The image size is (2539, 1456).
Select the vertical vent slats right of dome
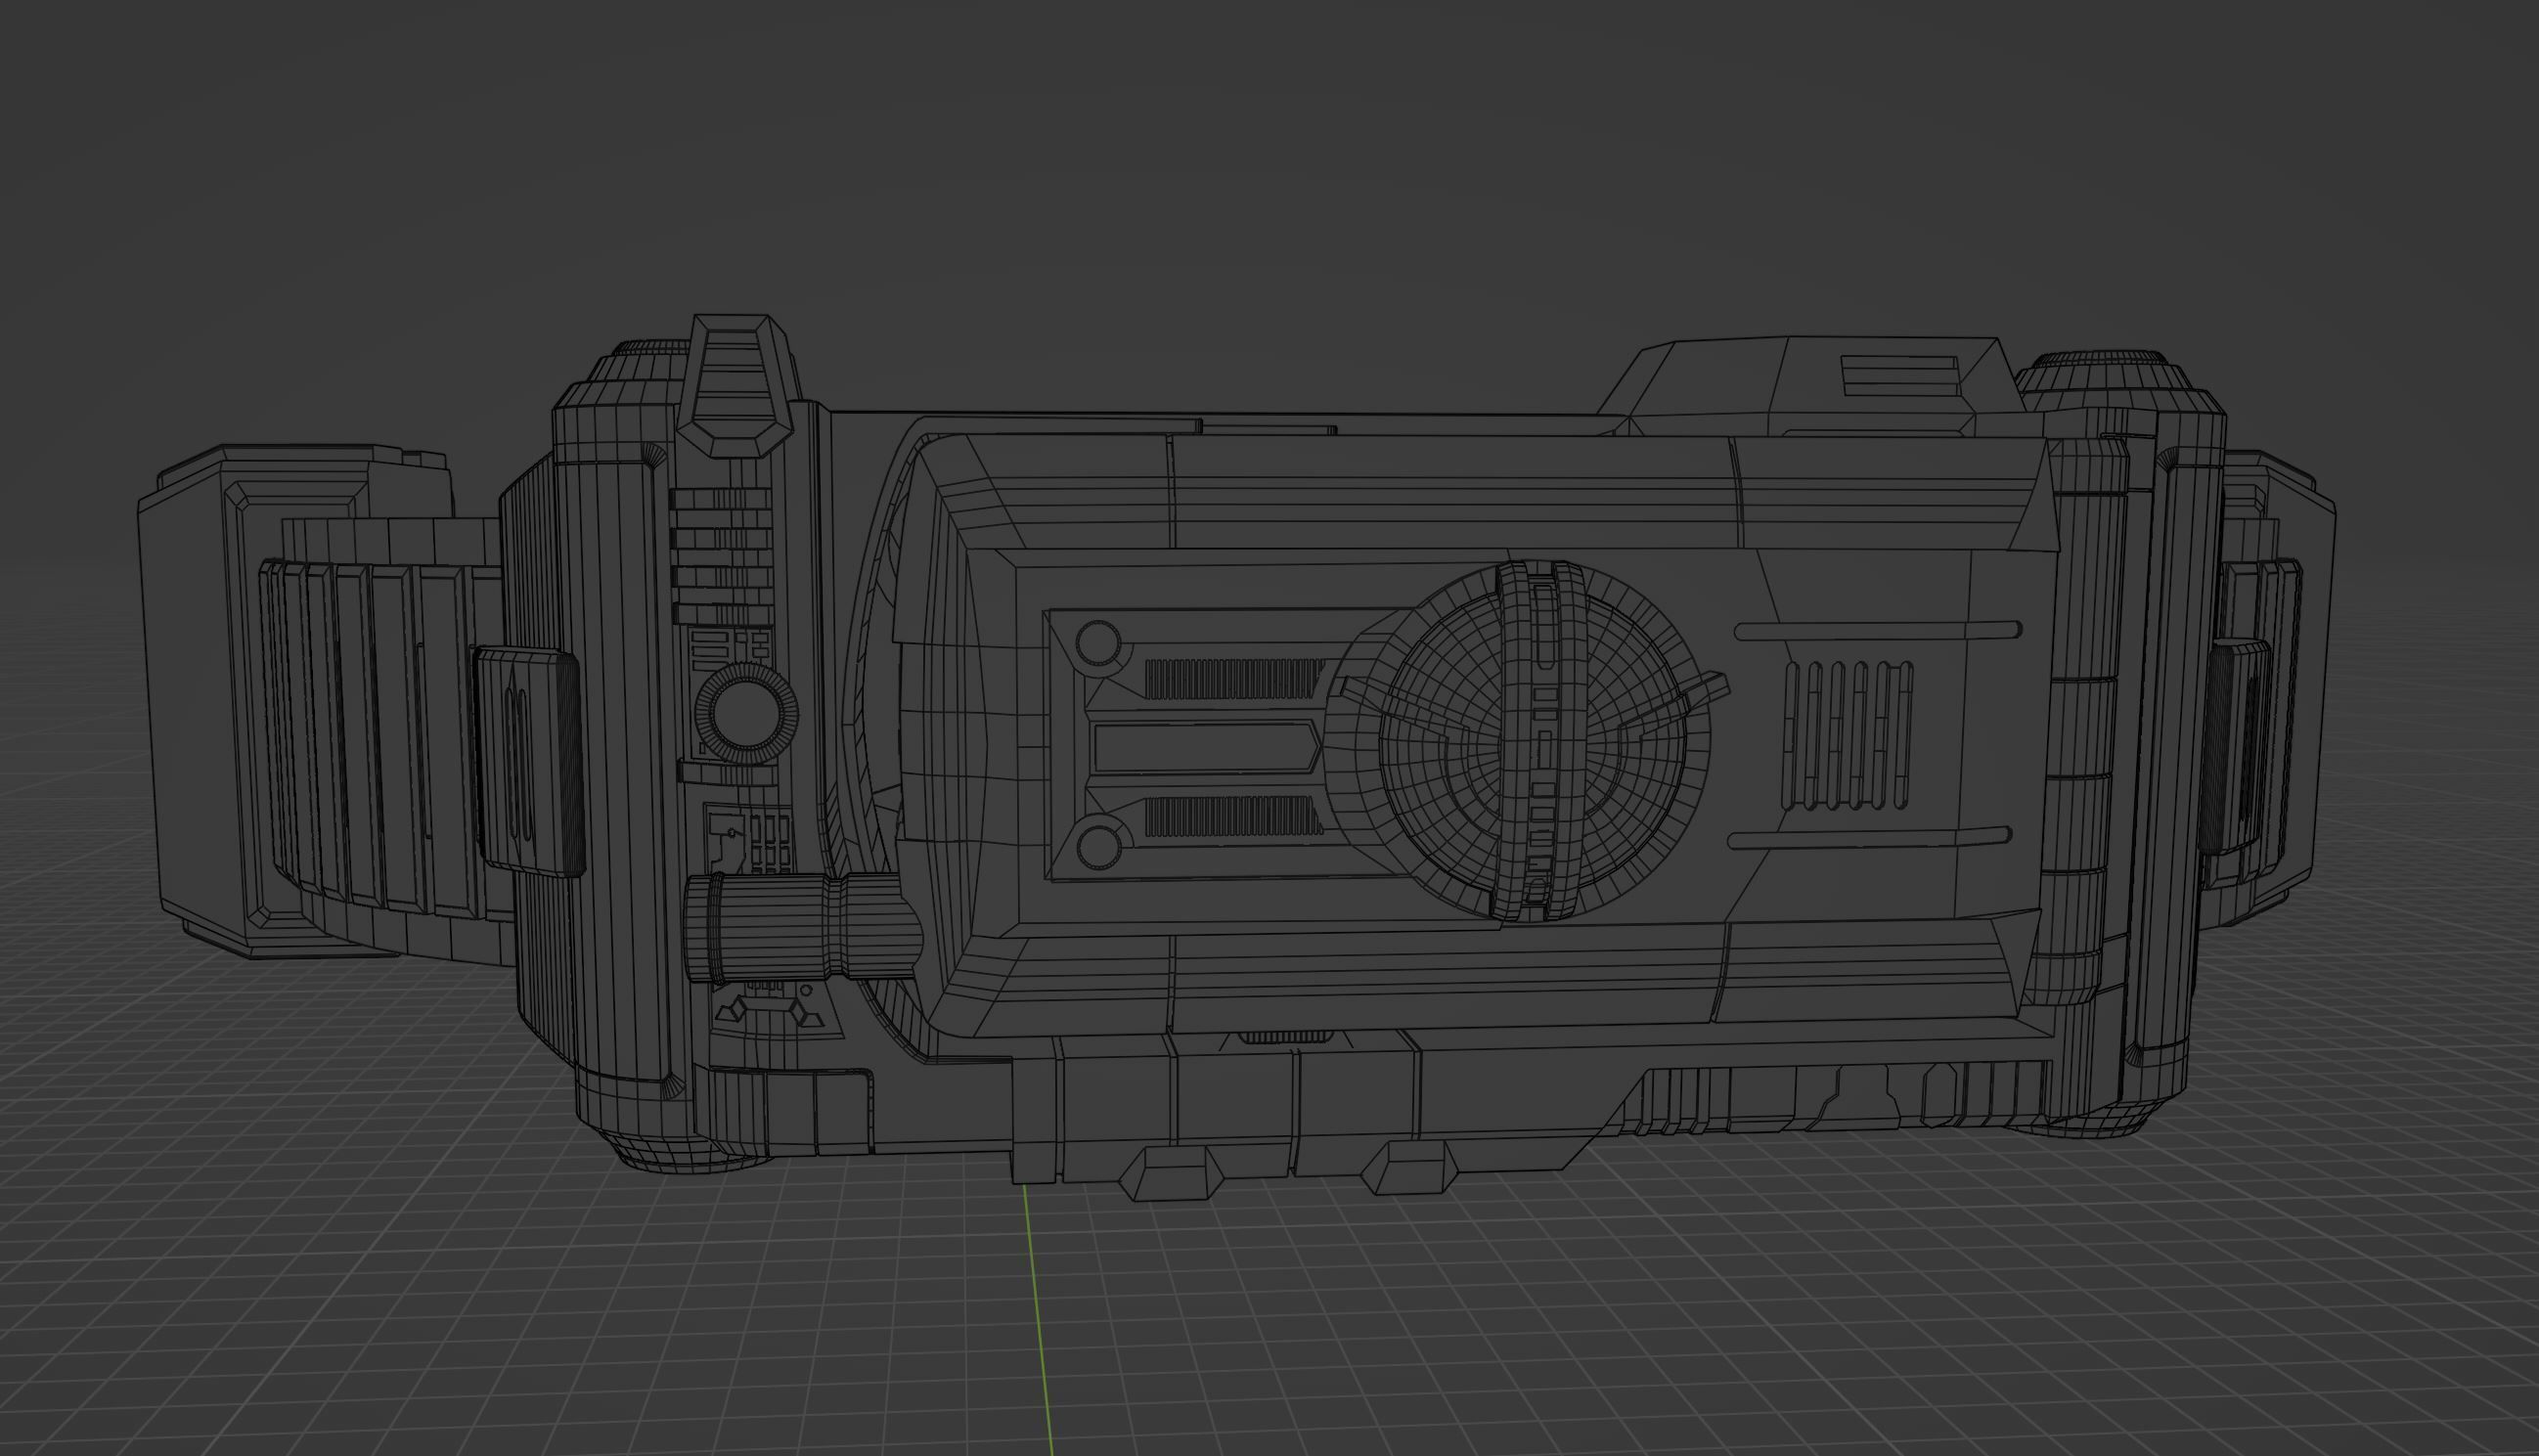[1848, 735]
